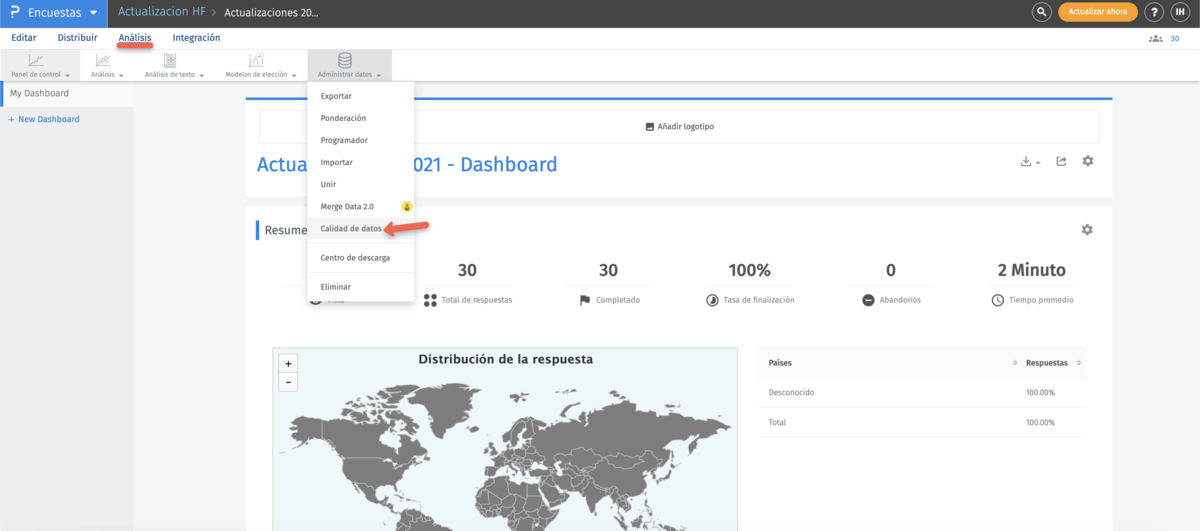Click Añadir logotipo button

(x=679, y=127)
